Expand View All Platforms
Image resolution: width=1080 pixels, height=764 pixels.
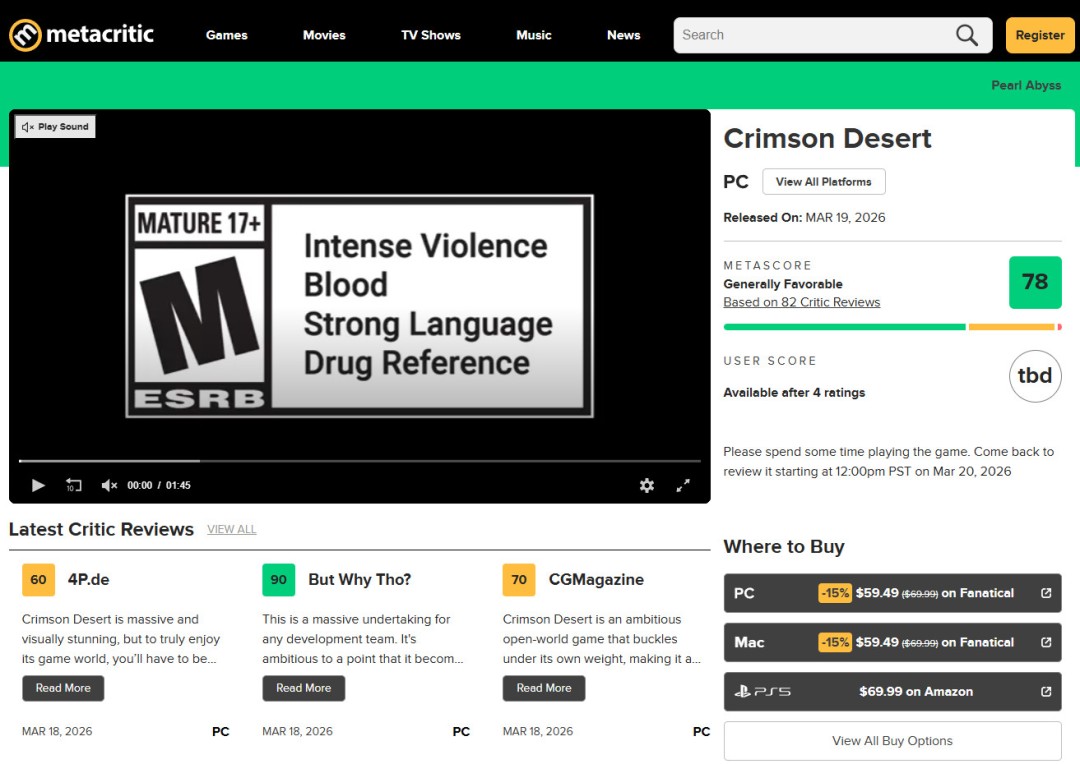[823, 182]
